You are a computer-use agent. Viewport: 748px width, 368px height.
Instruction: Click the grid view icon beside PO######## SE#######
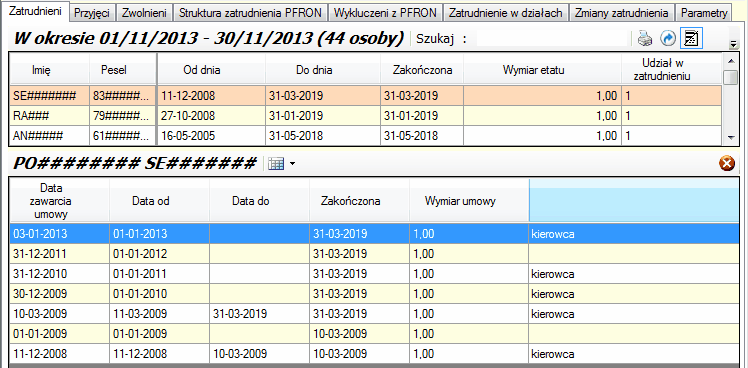276,164
